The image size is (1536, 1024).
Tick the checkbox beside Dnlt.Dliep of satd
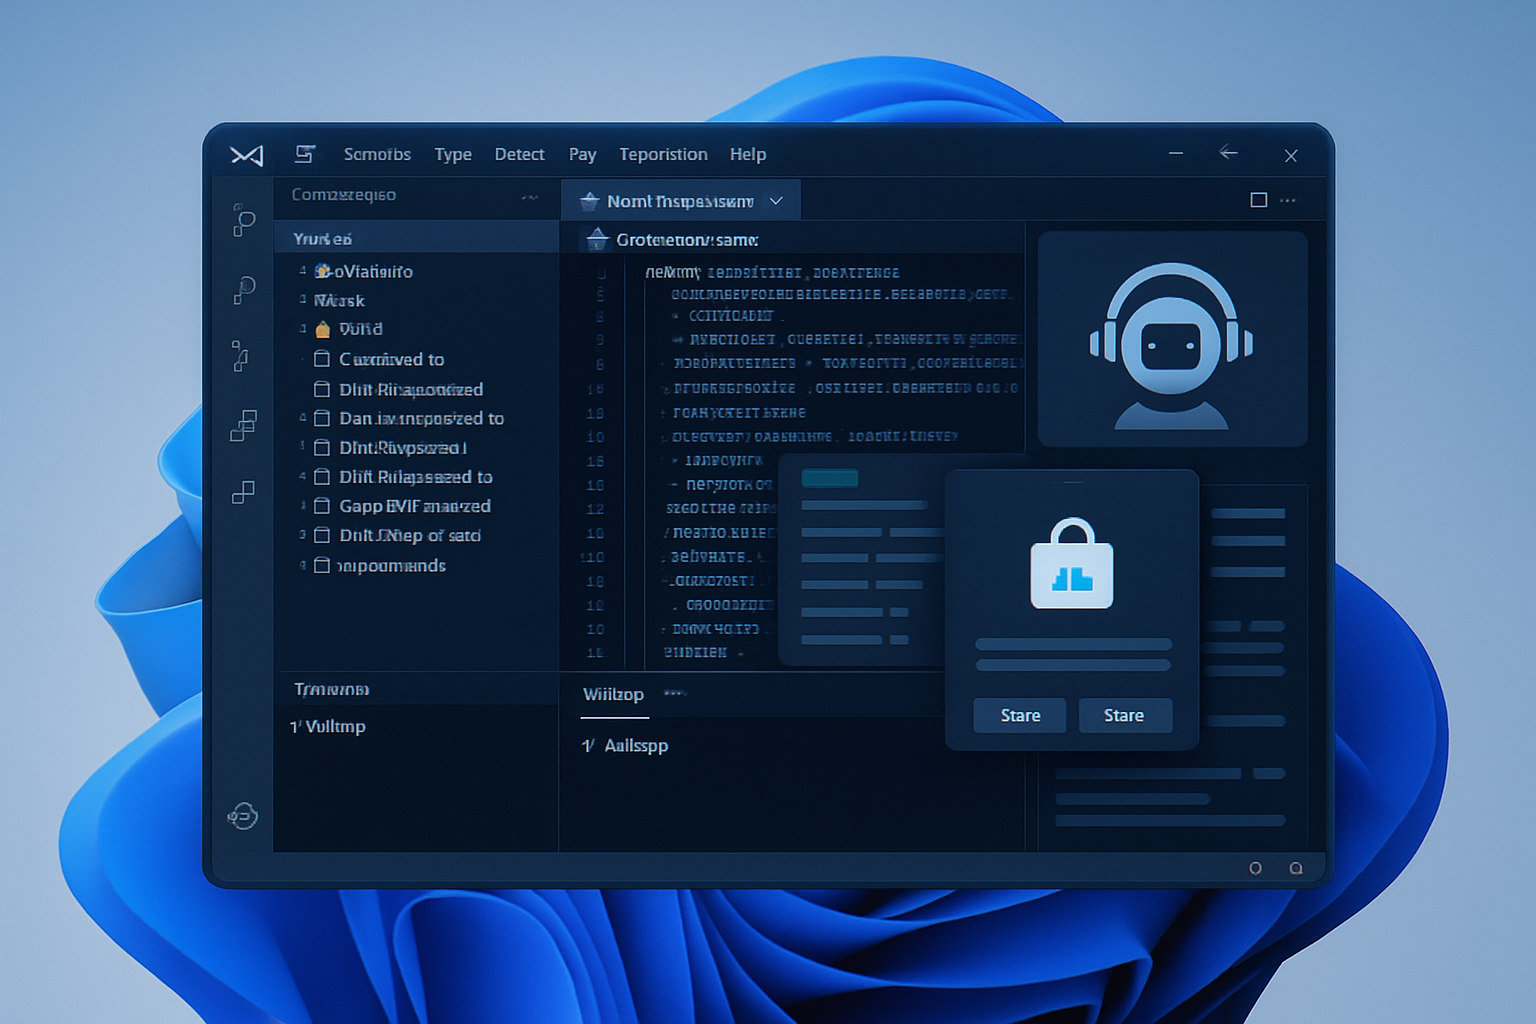322,535
